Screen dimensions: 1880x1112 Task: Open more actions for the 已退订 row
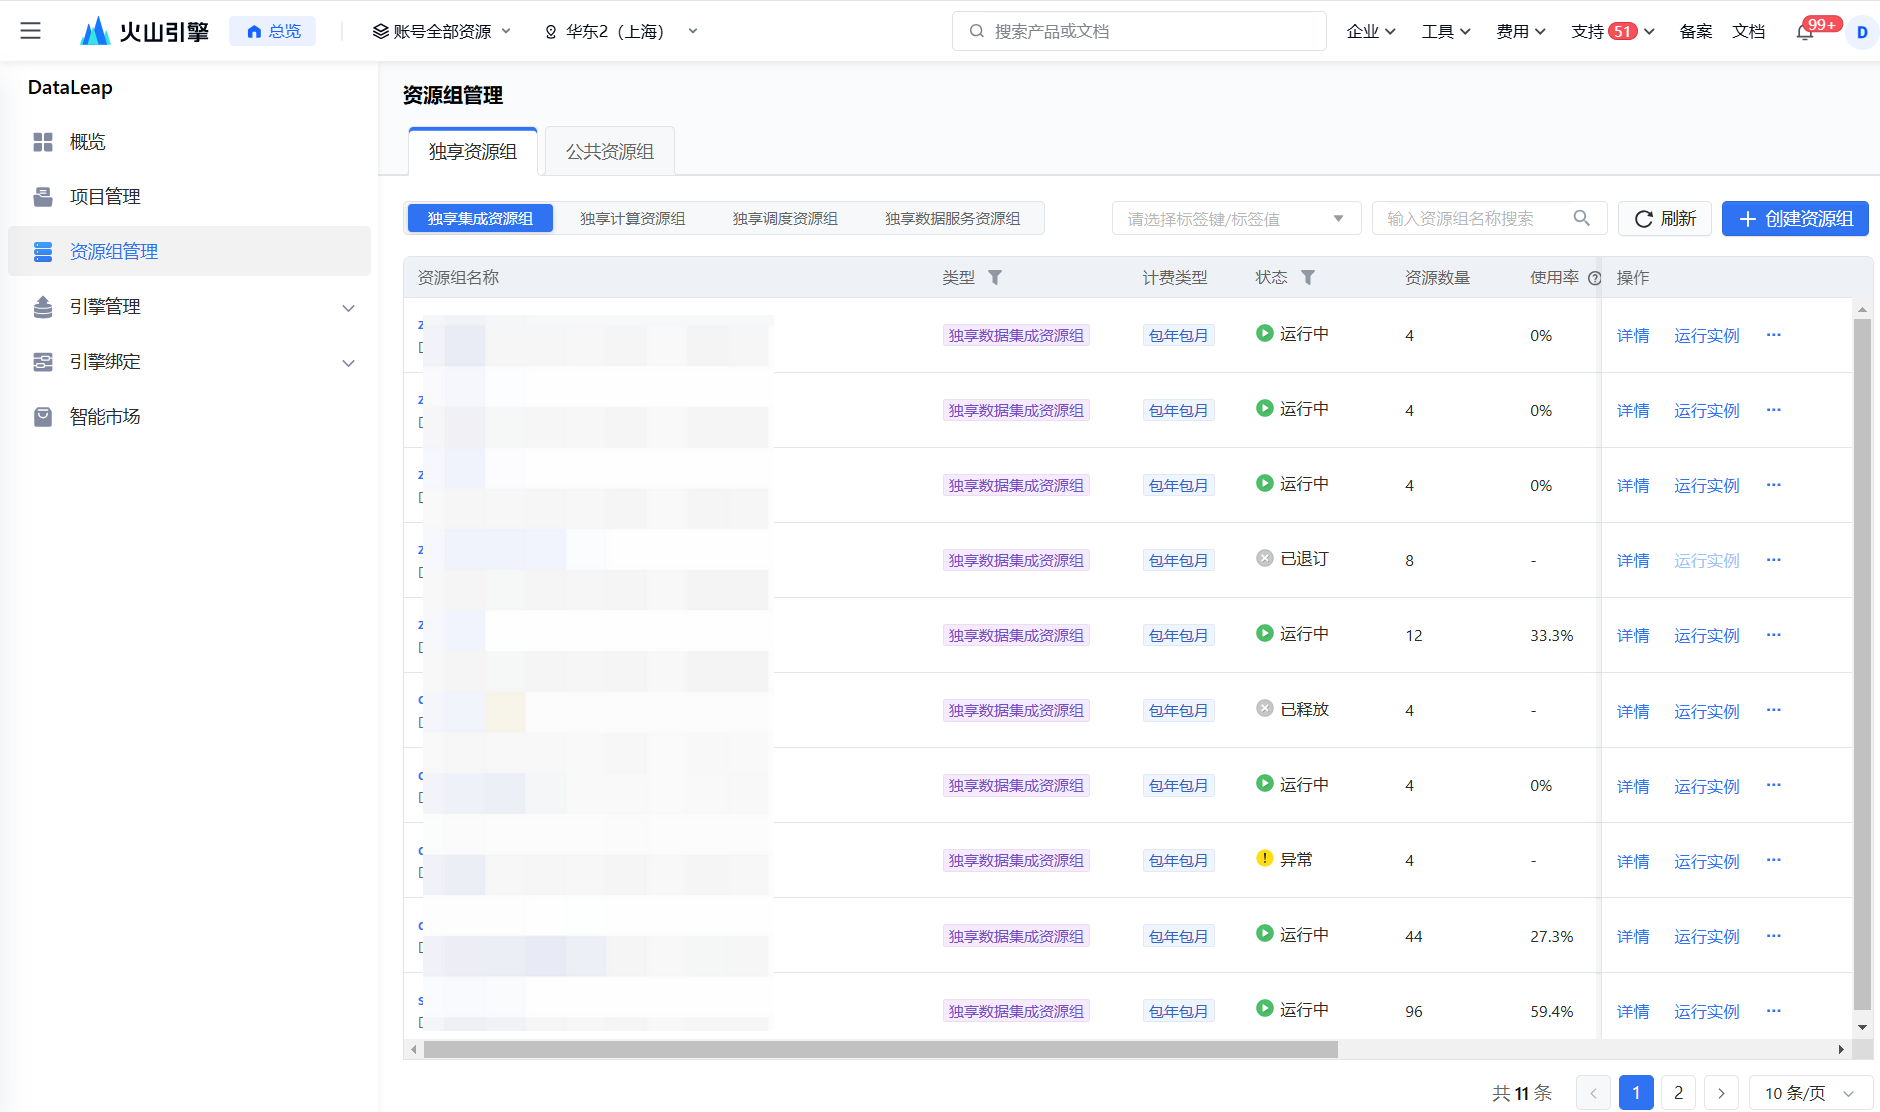coord(1773,560)
